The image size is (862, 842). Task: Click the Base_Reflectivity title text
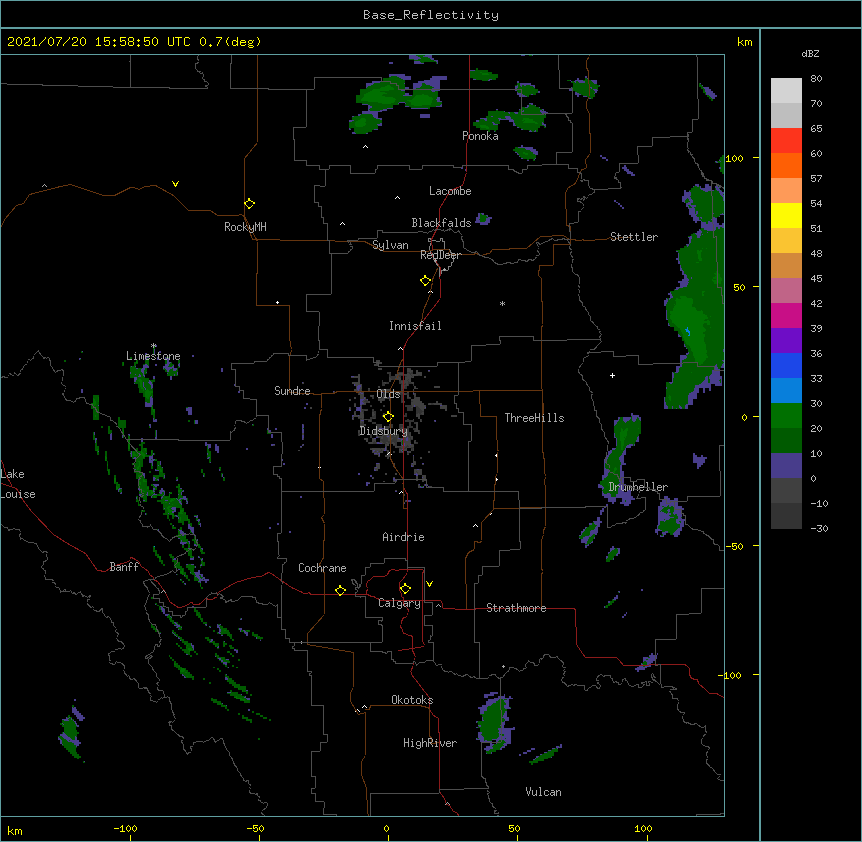coord(431,15)
